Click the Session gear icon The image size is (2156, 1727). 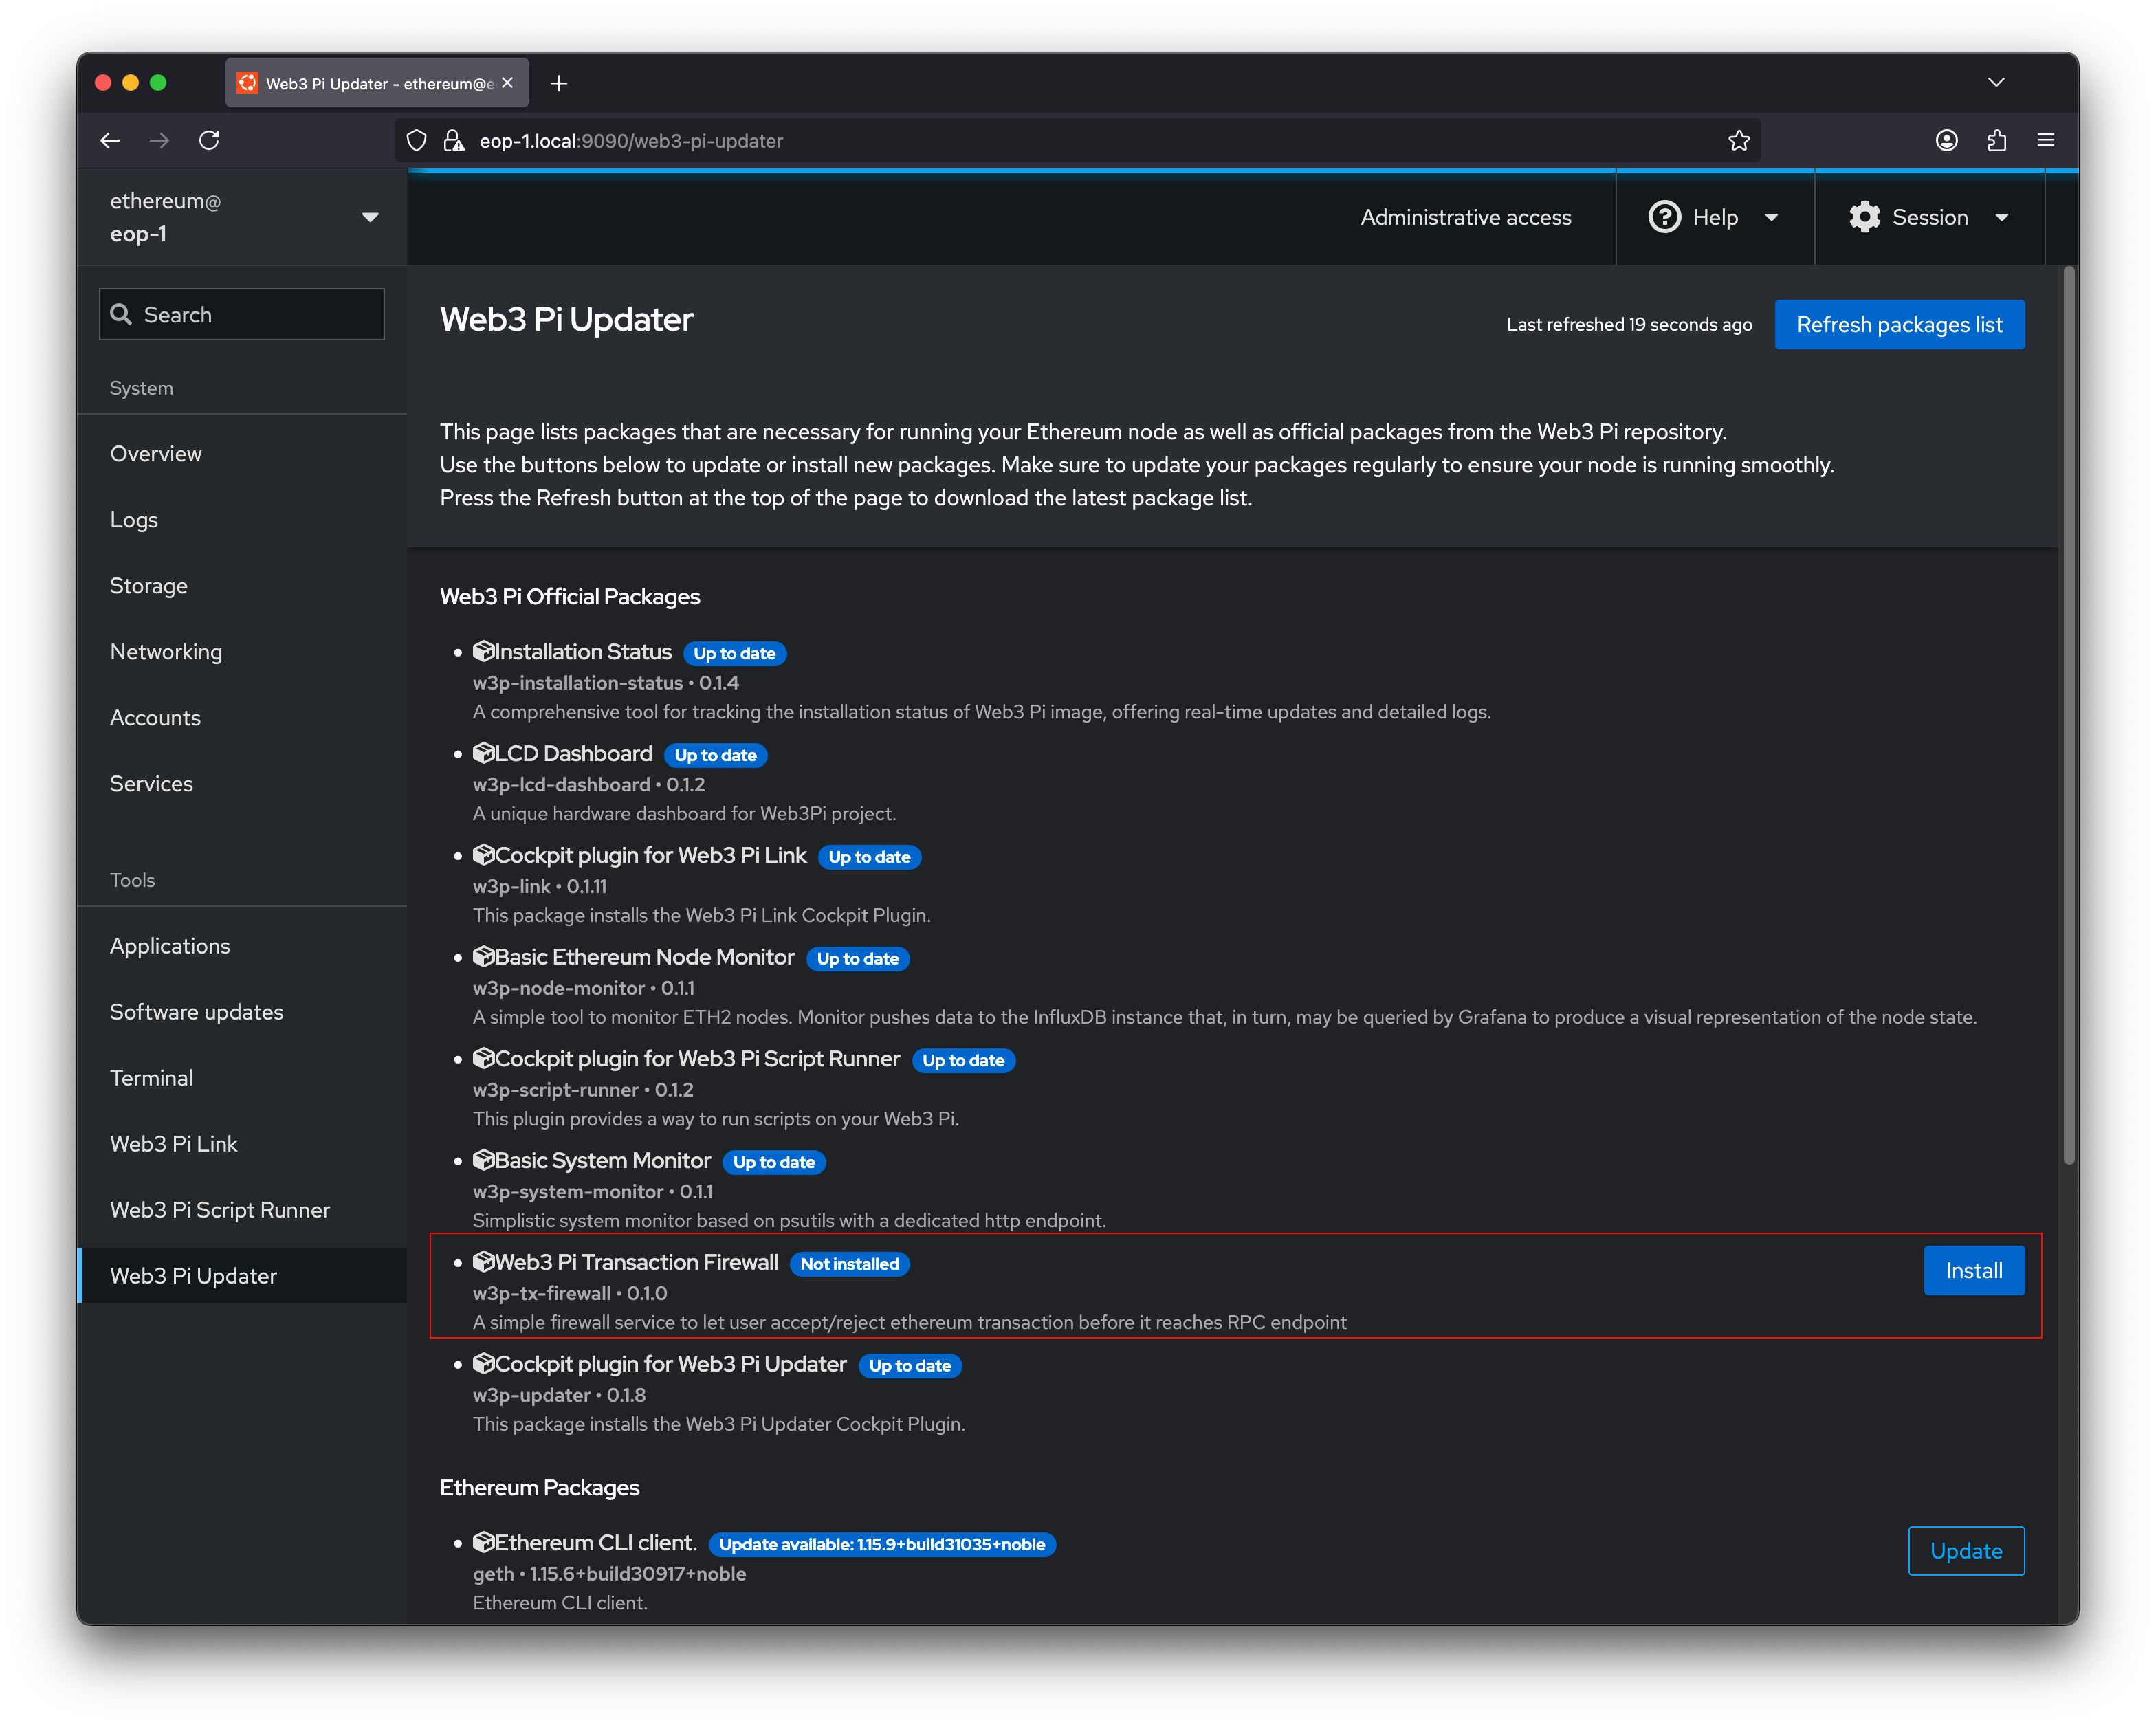click(x=1865, y=217)
